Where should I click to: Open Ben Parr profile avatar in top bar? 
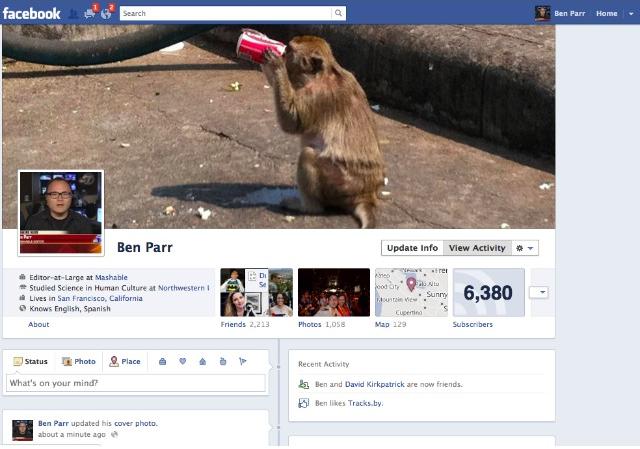542,13
